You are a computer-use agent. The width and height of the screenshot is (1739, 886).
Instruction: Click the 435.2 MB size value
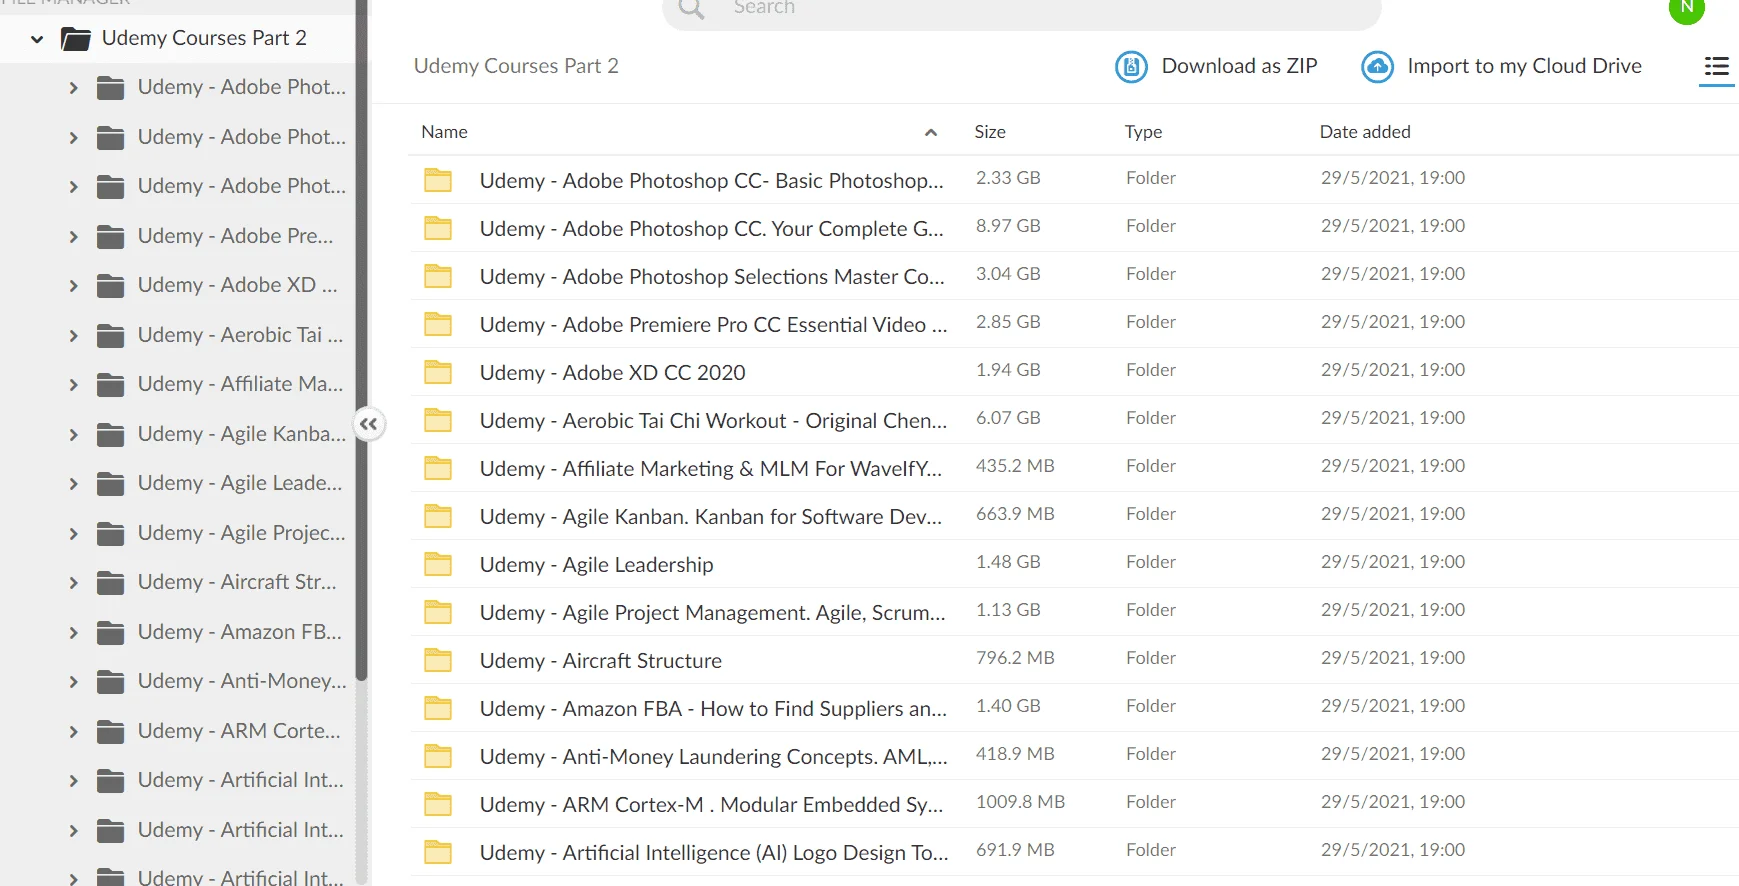pos(1015,466)
